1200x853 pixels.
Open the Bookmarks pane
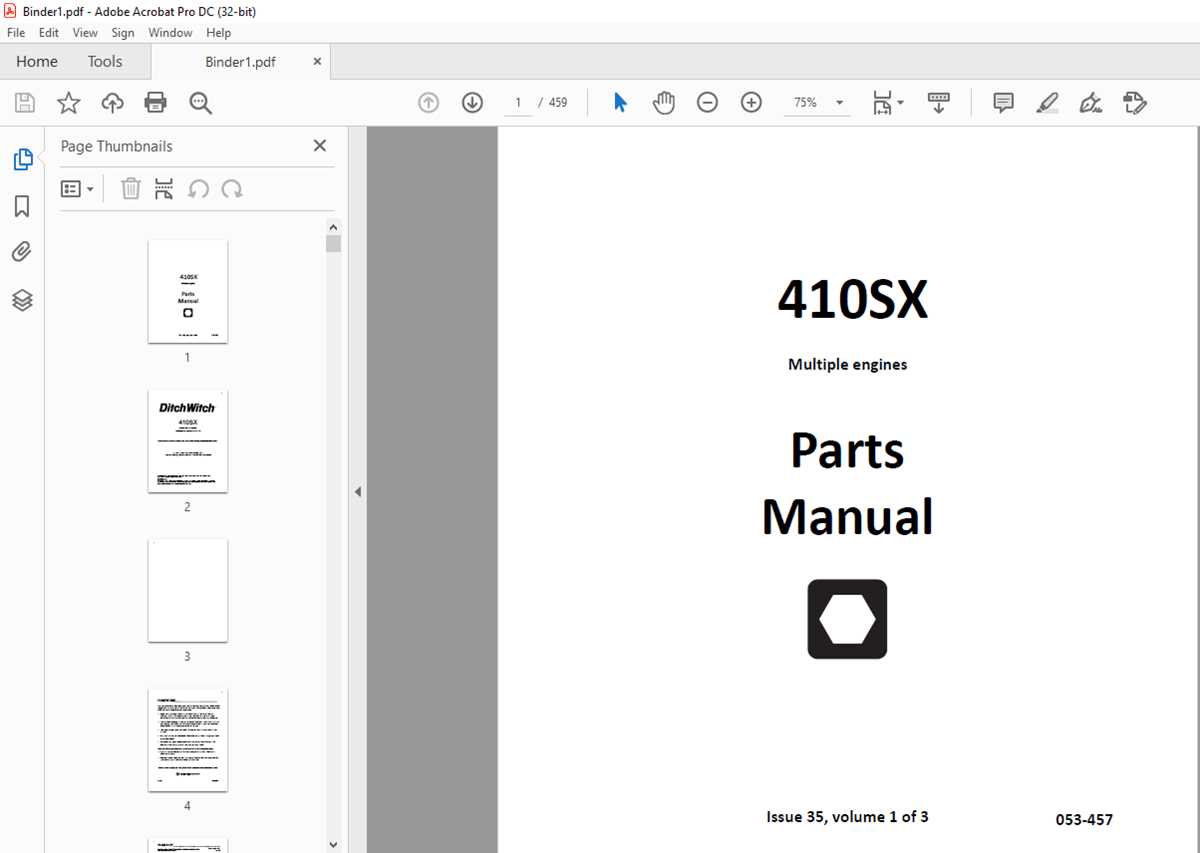[22, 206]
